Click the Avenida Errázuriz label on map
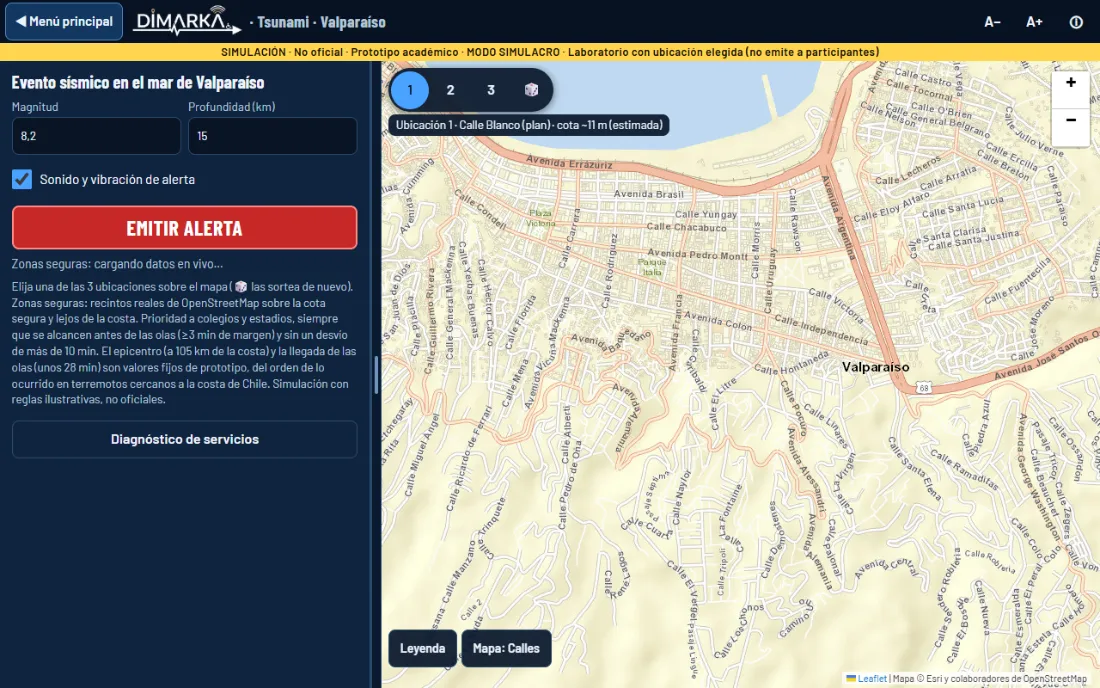 [569, 163]
